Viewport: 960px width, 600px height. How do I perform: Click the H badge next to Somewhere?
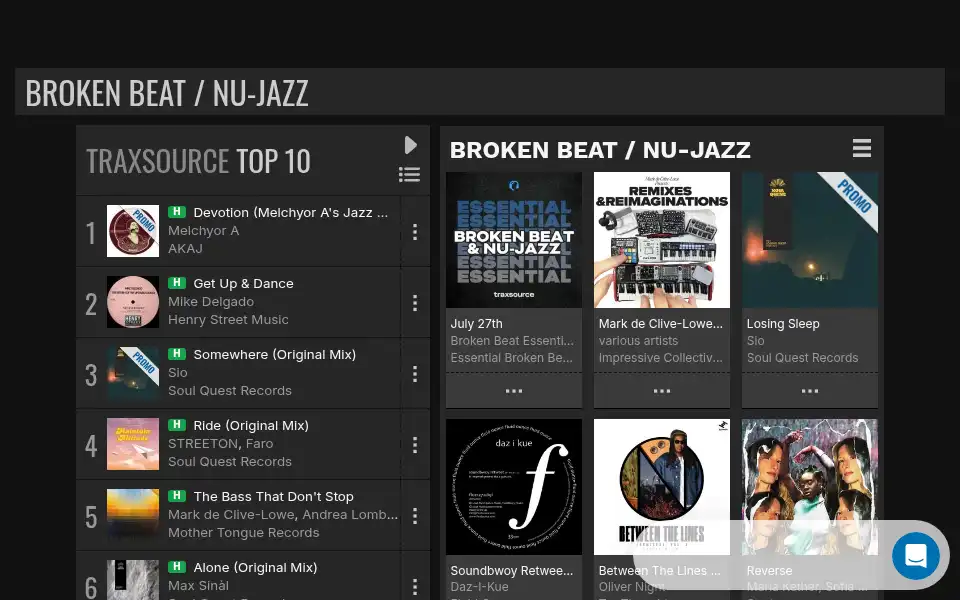point(177,354)
